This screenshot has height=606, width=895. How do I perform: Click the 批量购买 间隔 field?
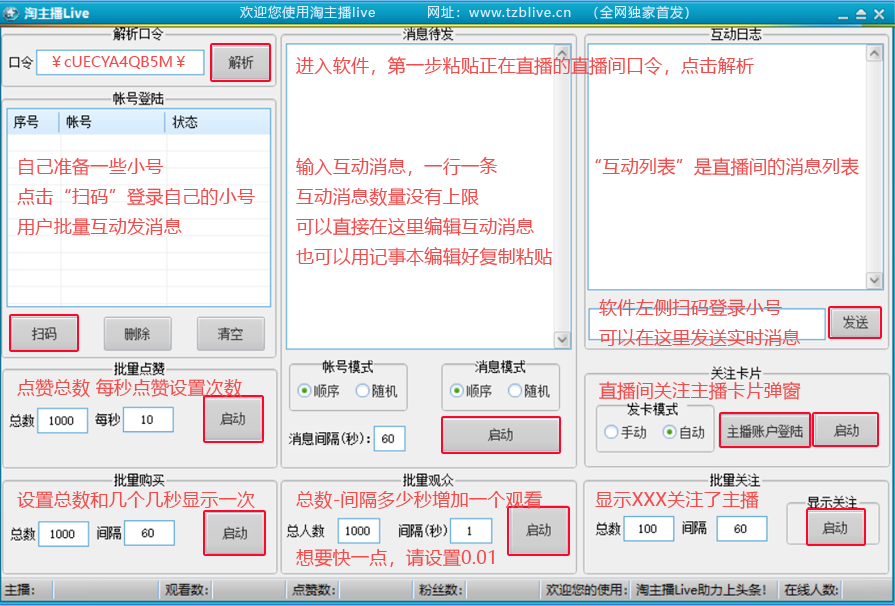tap(149, 533)
